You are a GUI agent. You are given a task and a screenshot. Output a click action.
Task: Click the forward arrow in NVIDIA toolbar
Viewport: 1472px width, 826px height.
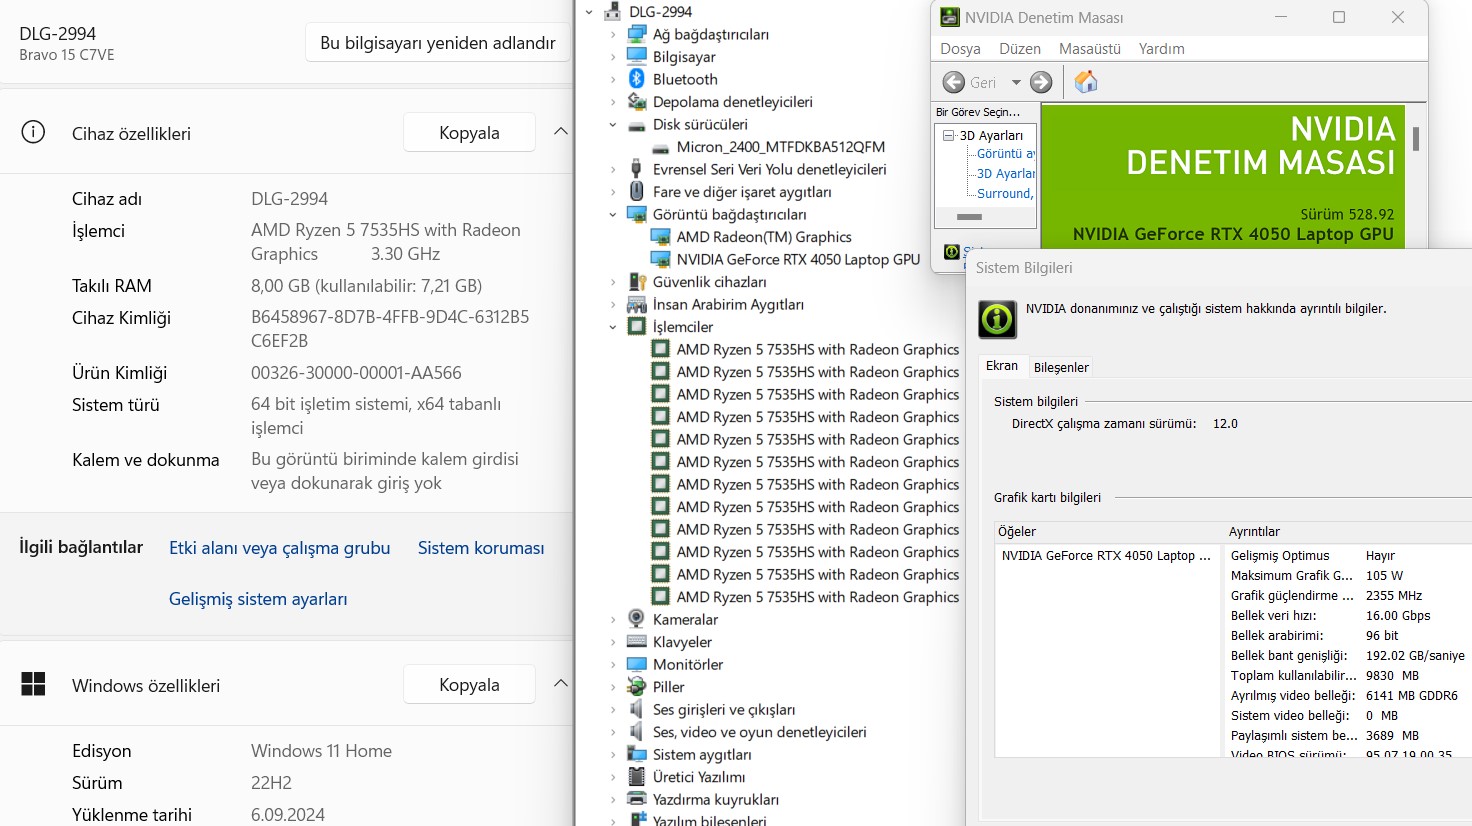point(1041,82)
